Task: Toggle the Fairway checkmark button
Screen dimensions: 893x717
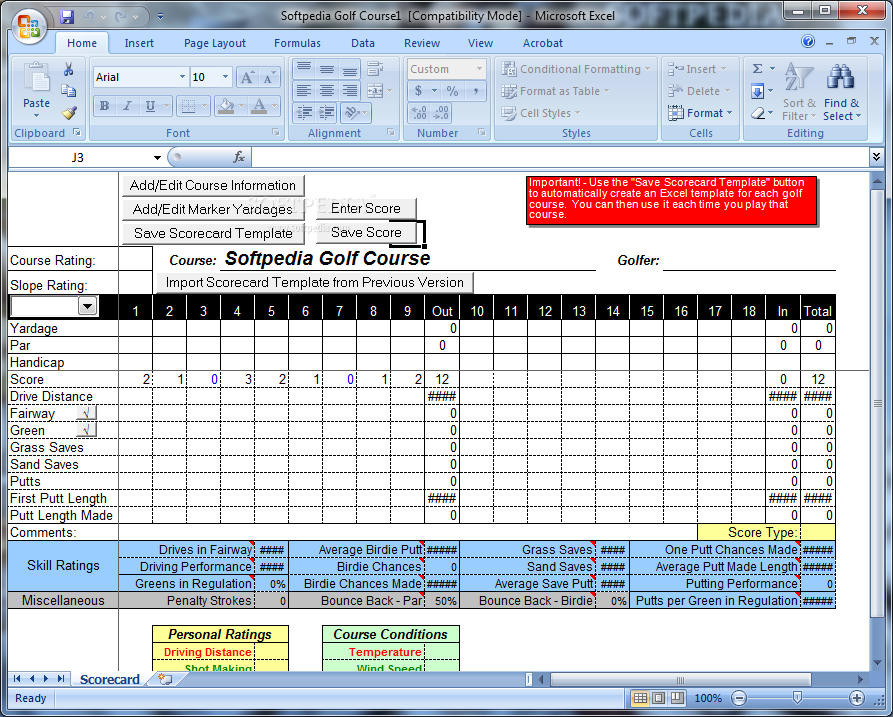Action: [x=87, y=413]
